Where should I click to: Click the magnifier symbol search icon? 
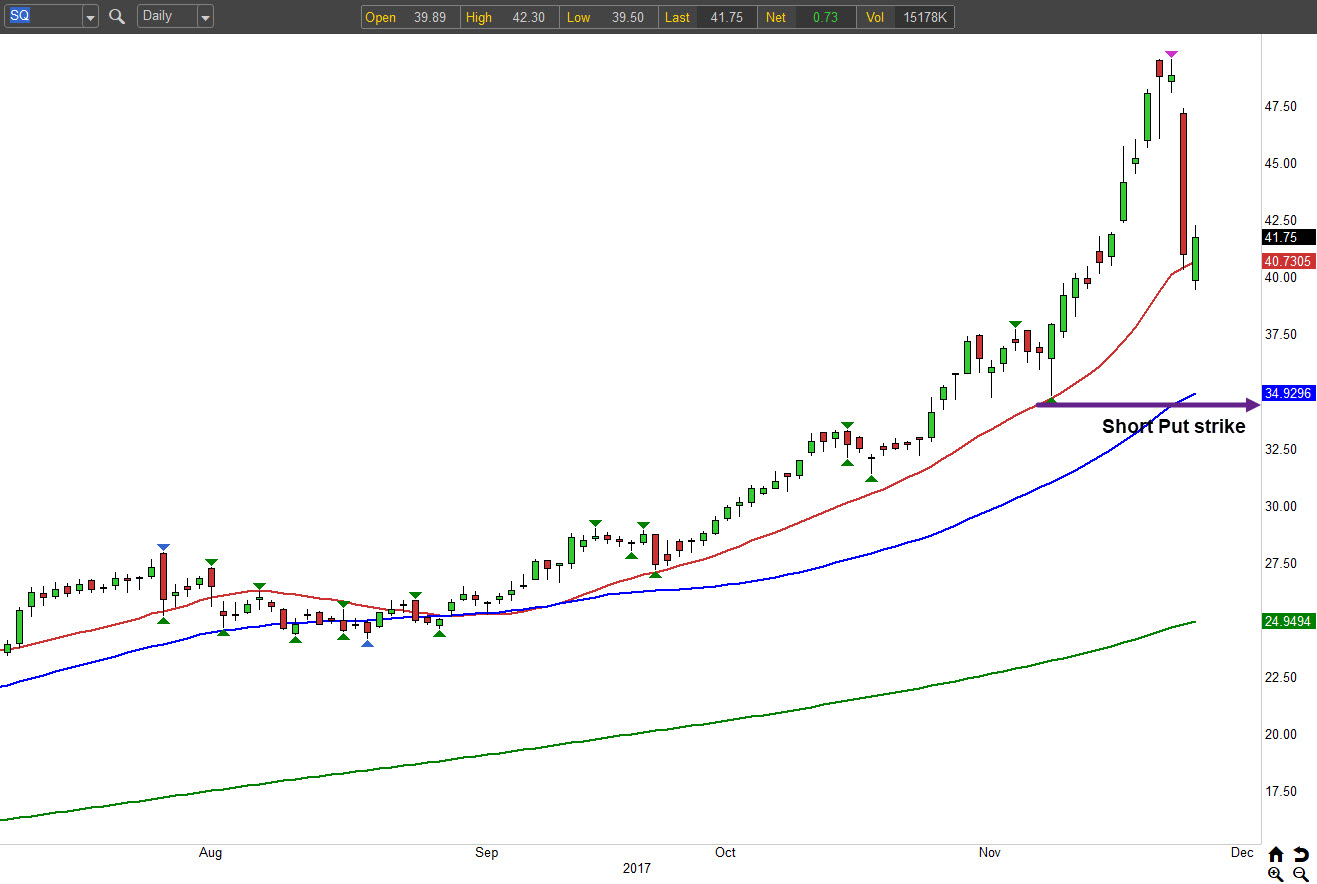coord(117,16)
